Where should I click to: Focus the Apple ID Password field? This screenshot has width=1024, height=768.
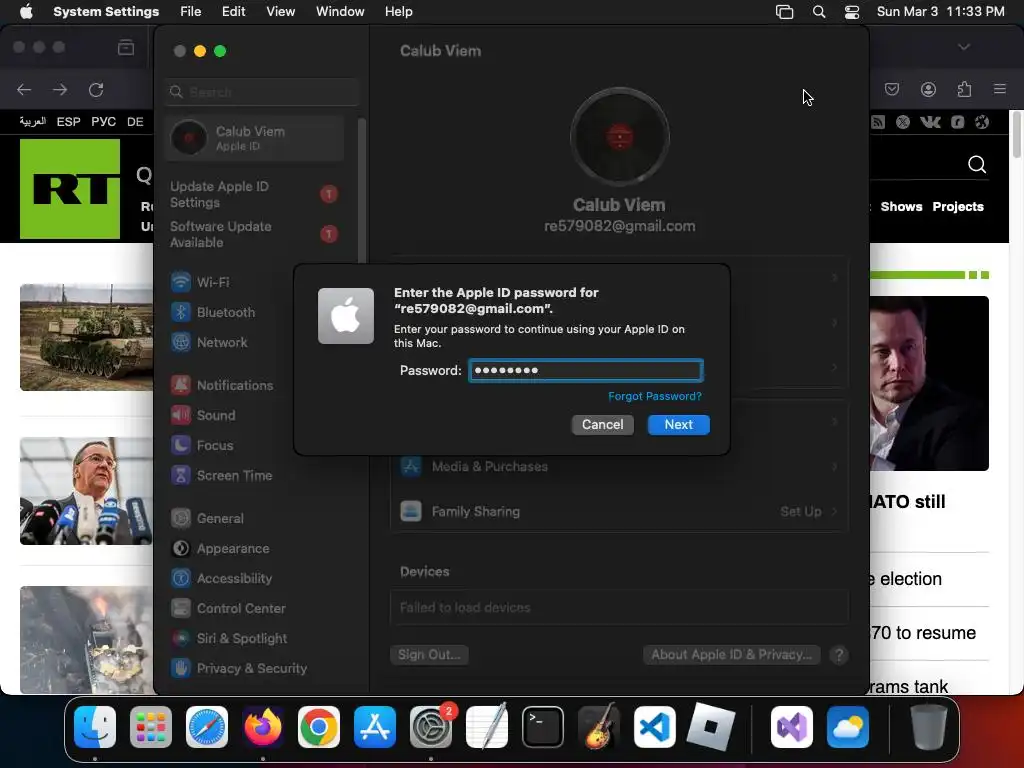coord(586,370)
